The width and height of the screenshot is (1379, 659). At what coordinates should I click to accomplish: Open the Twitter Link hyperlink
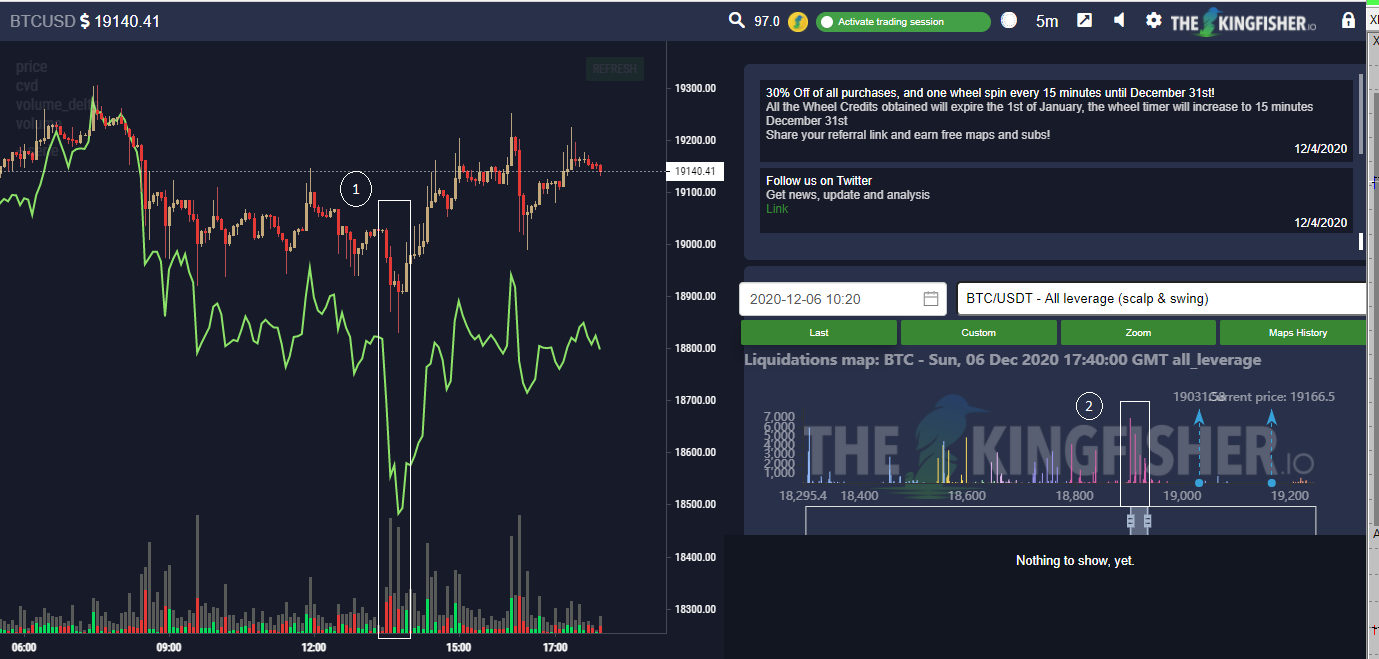pyautogui.click(x=777, y=209)
